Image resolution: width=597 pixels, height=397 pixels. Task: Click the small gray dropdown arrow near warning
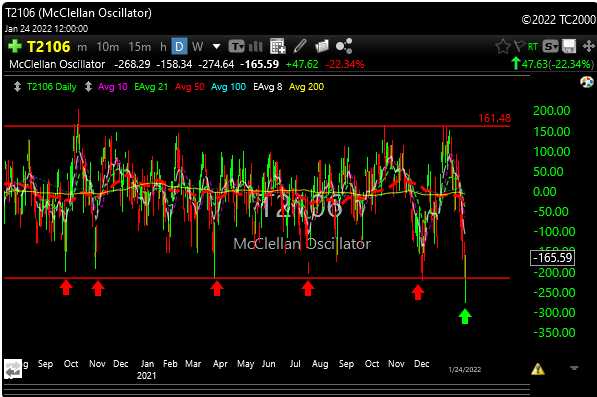click(574, 368)
